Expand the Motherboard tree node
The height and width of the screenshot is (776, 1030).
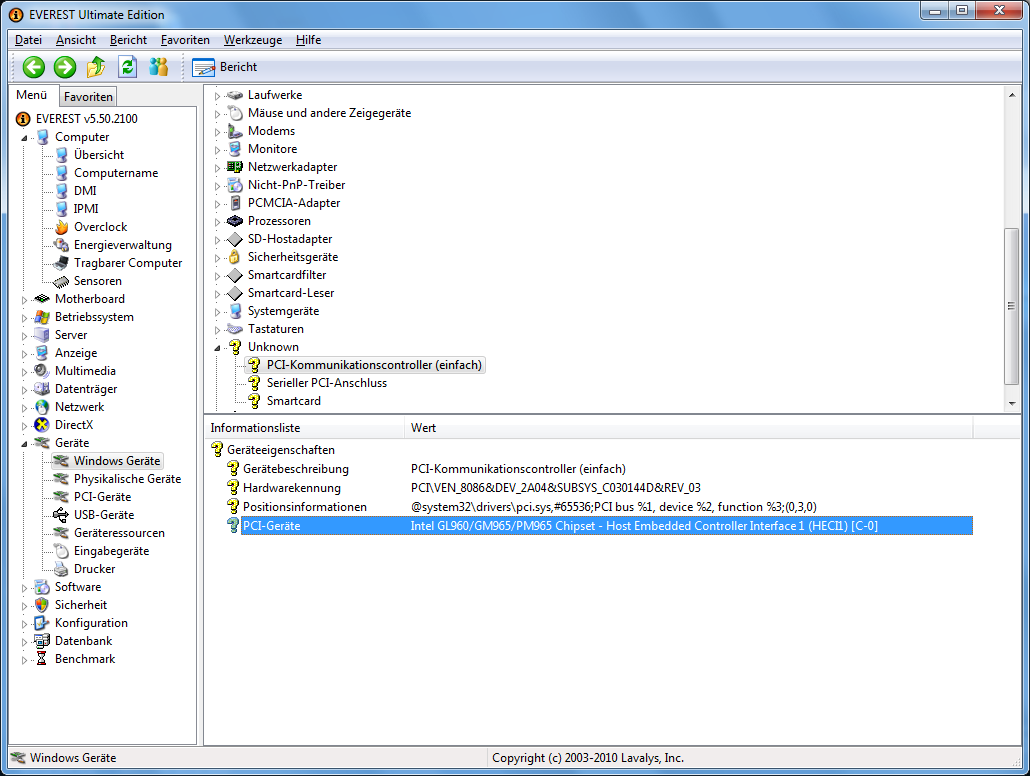(x=24, y=300)
